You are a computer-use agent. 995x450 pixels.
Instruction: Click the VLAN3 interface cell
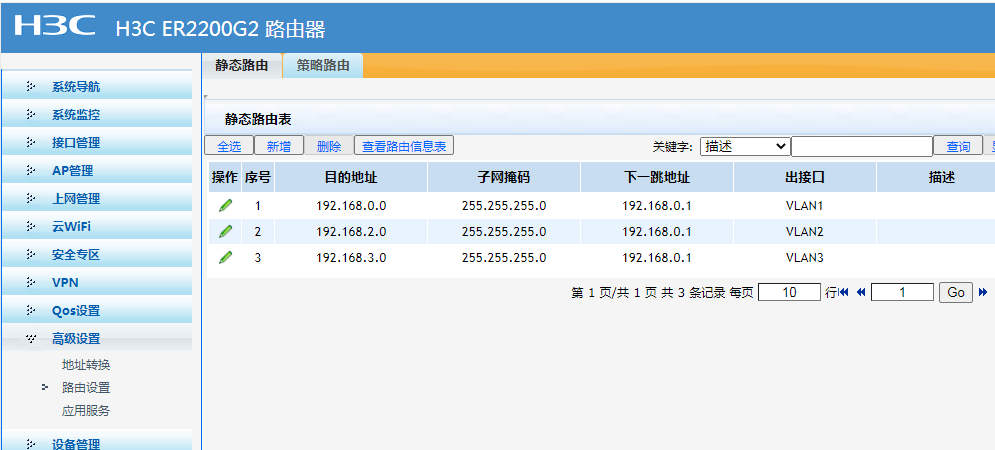tap(805, 258)
